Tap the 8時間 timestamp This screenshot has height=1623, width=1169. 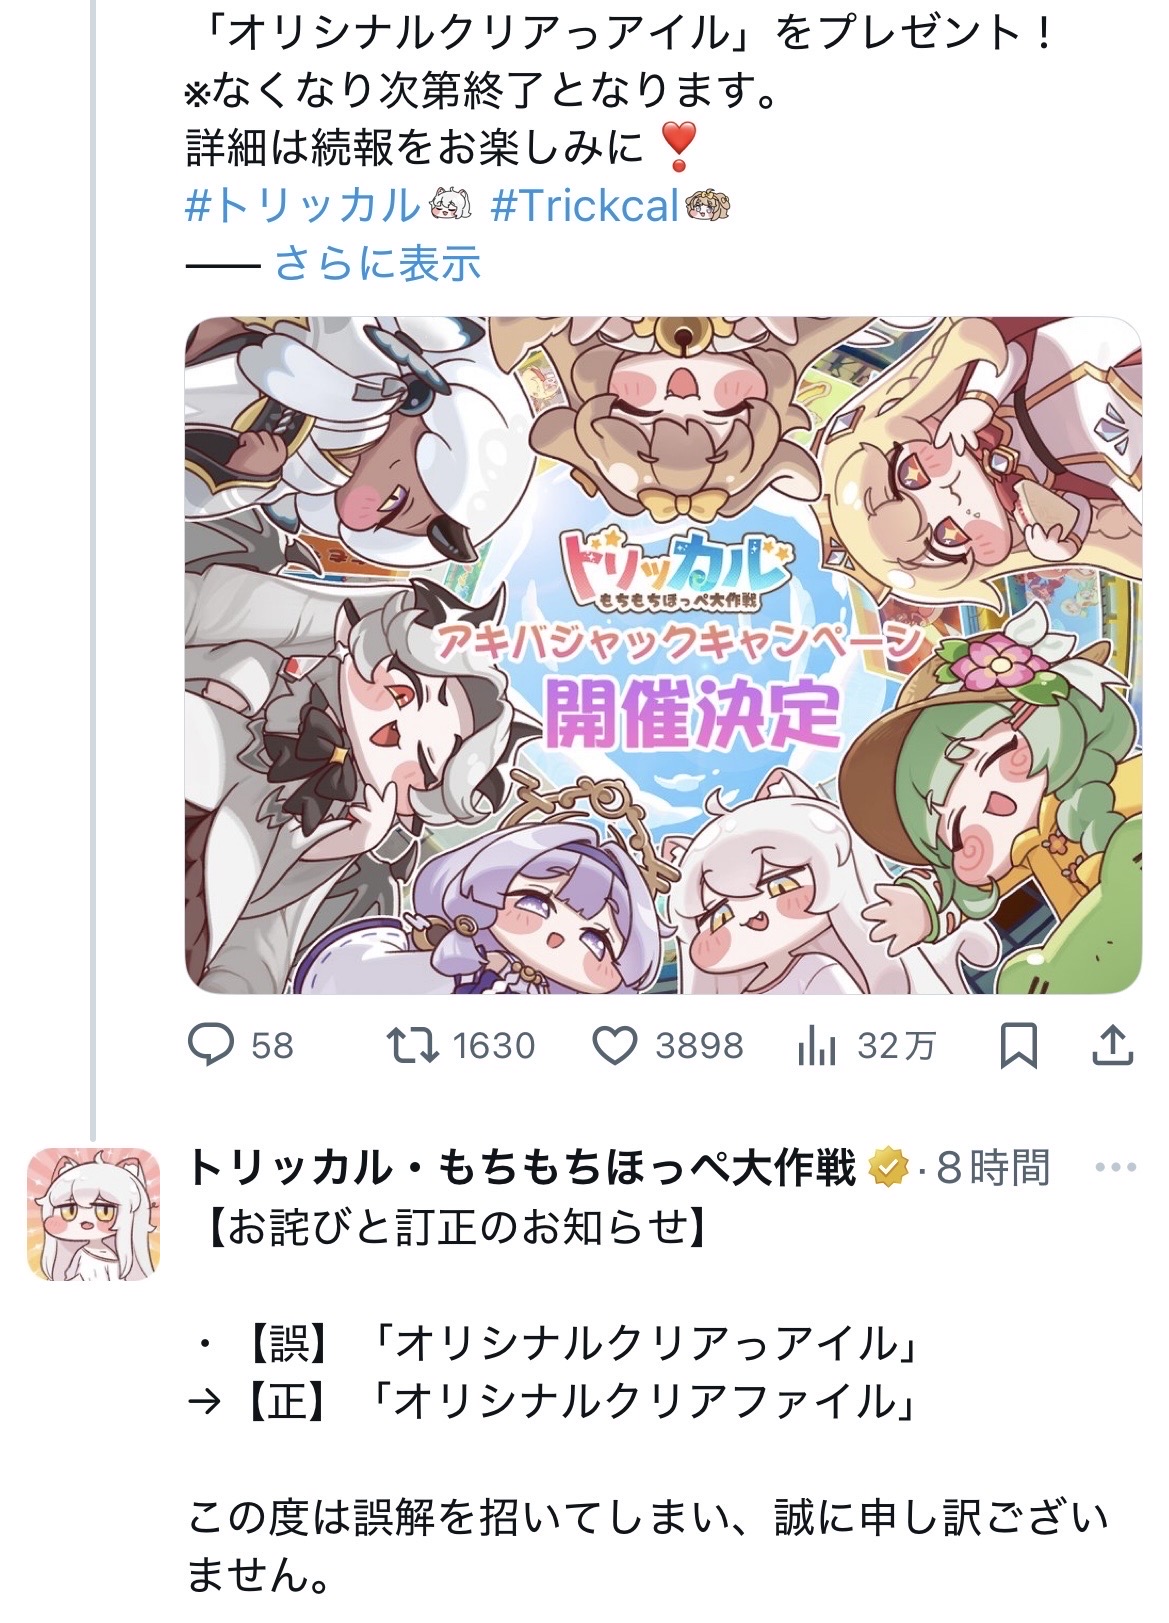click(993, 1168)
